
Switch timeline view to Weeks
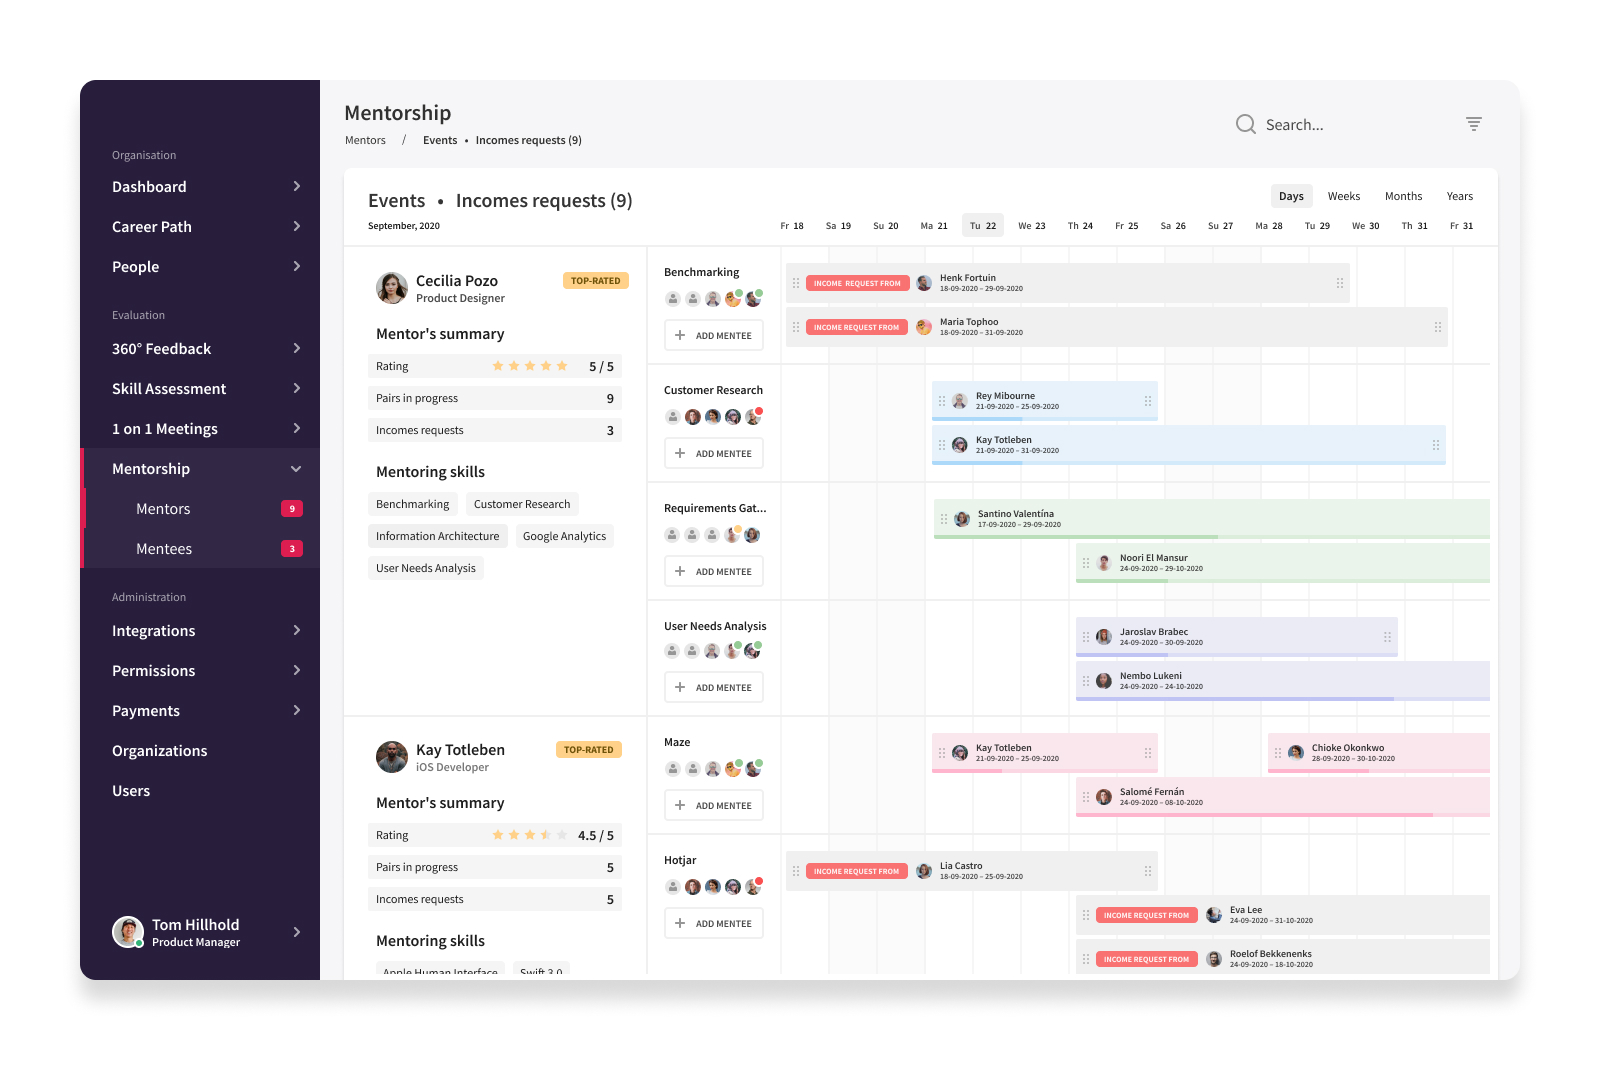click(x=1344, y=196)
